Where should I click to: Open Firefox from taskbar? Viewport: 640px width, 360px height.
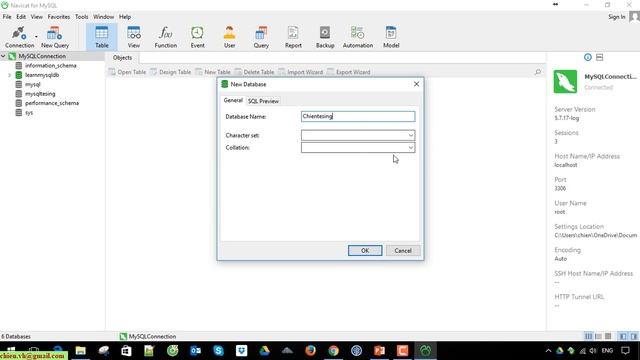(311, 351)
